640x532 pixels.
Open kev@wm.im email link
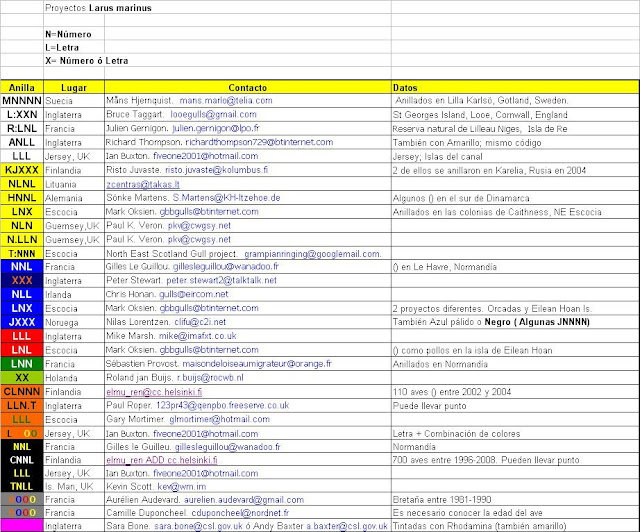coord(182,486)
